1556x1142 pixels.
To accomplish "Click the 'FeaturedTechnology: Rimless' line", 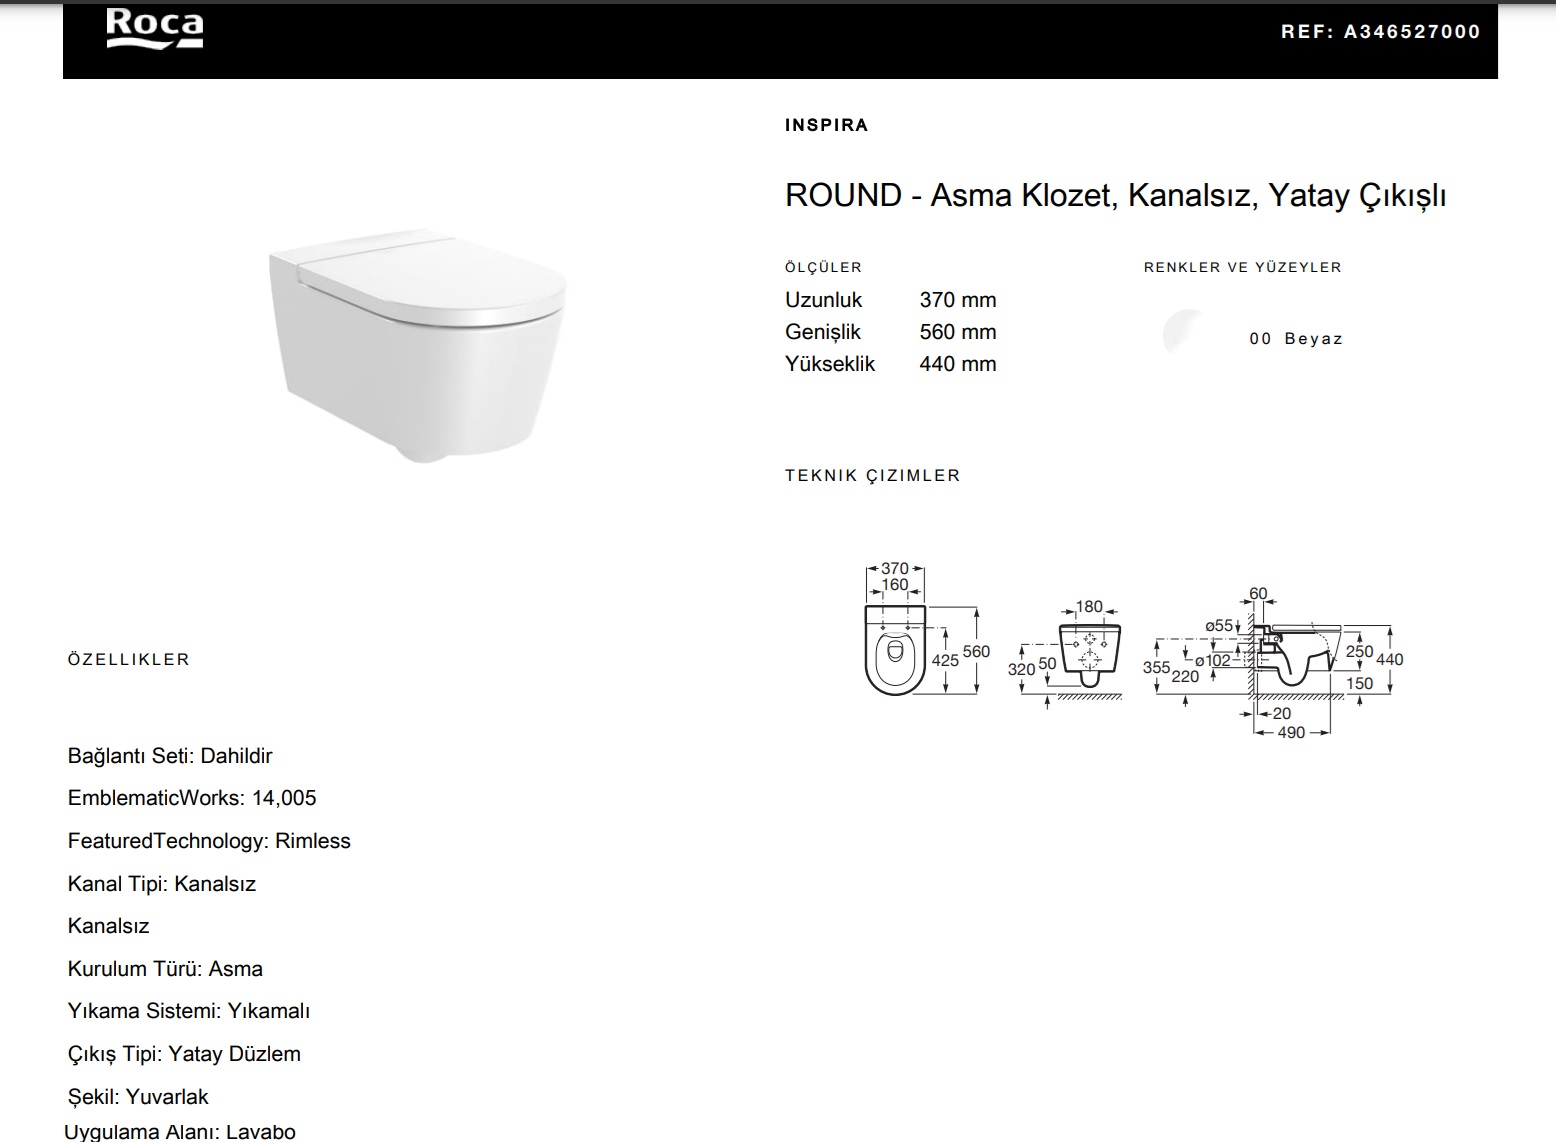I will click(x=209, y=841).
